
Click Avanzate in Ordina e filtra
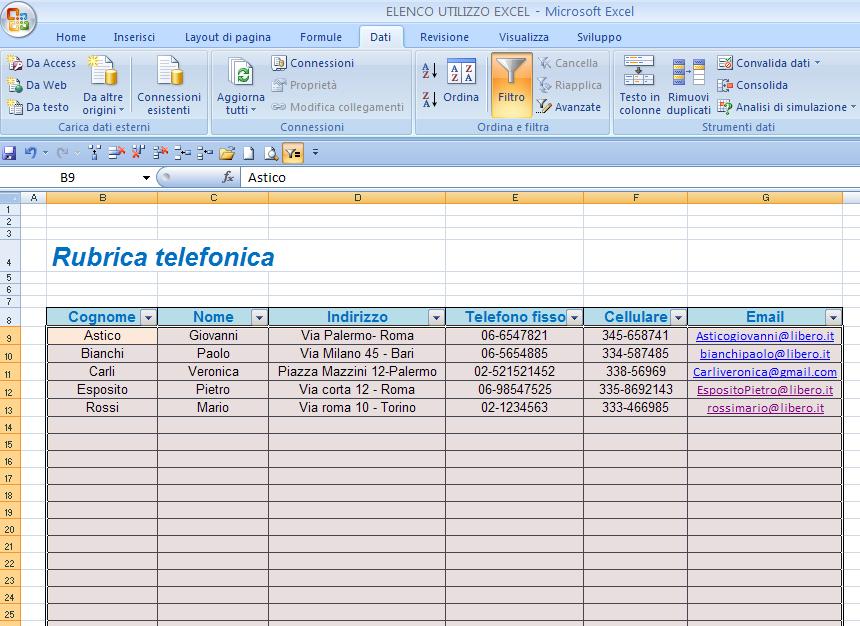573,107
